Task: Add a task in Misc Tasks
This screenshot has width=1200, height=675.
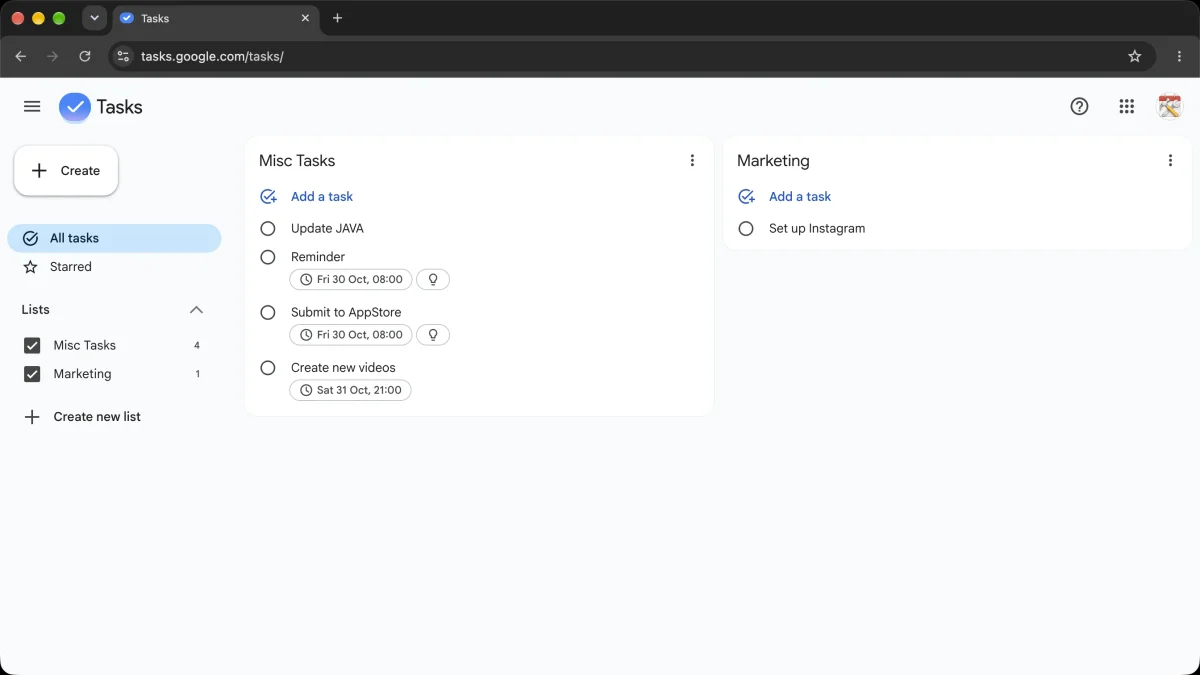Action: 322,197
